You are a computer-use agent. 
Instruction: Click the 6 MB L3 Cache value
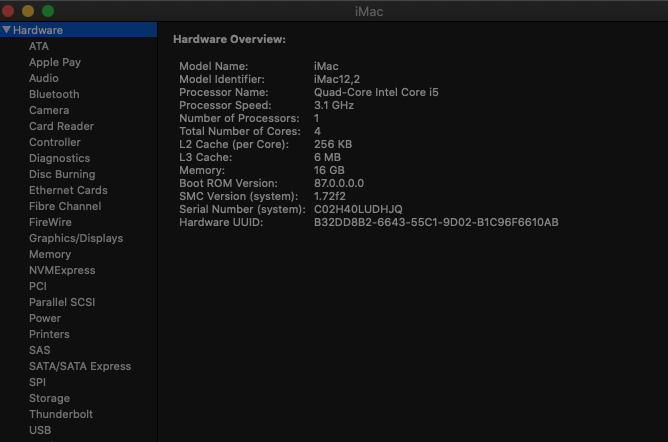click(x=327, y=157)
